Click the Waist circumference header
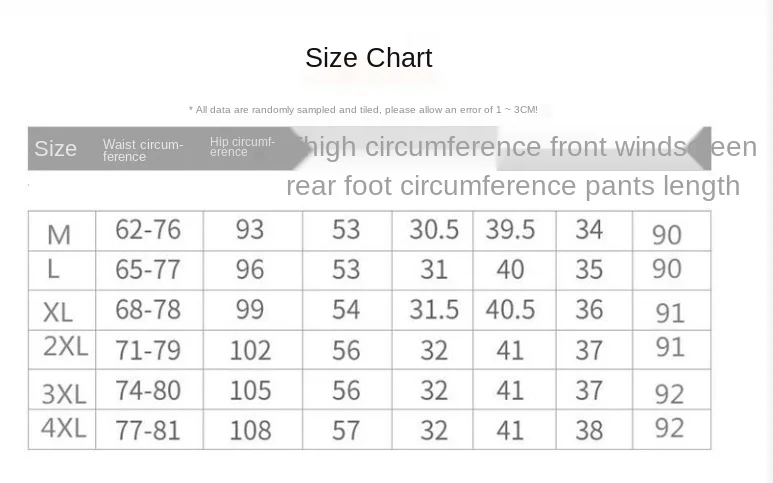This screenshot has height=483, width=773. coord(143,150)
